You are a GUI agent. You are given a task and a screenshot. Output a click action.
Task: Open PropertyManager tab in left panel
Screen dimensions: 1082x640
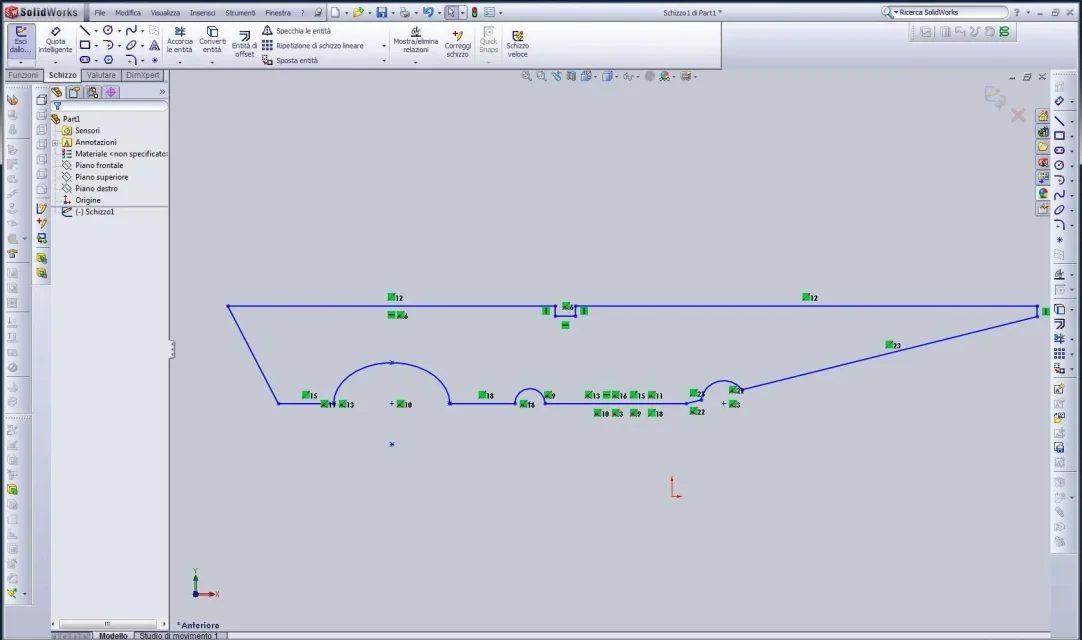(x=75, y=92)
